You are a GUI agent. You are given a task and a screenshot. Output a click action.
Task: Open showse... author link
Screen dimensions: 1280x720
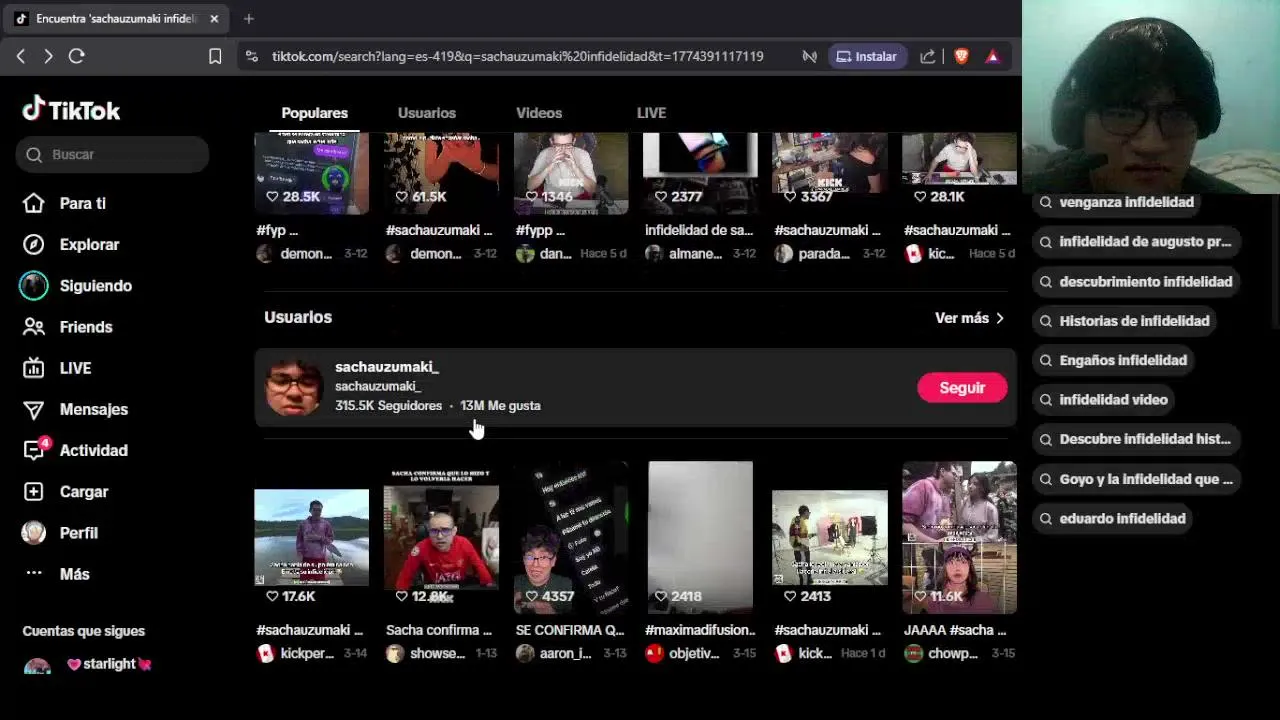pyautogui.click(x=426, y=653)
